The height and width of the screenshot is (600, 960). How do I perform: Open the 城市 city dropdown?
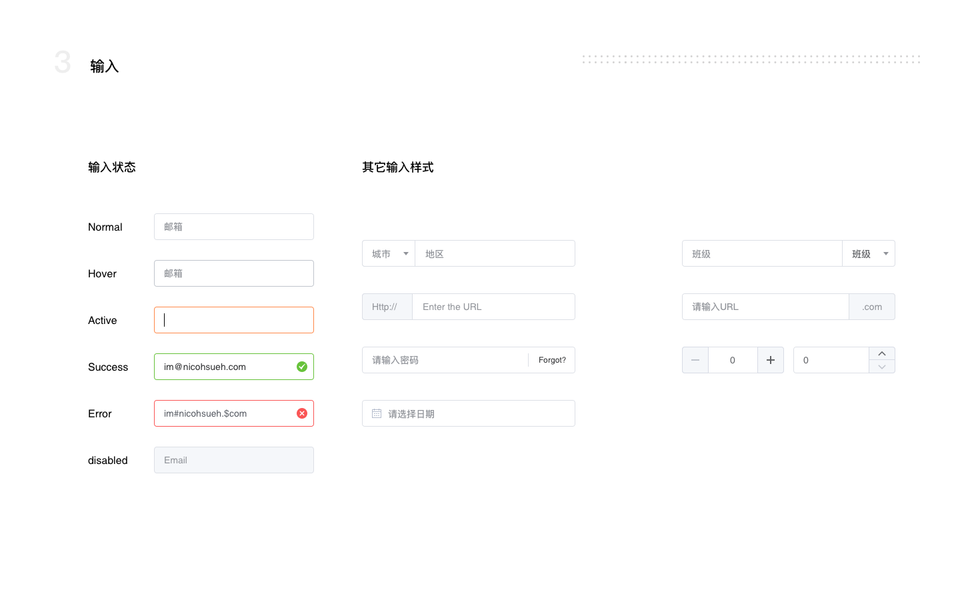click(389, 254)
